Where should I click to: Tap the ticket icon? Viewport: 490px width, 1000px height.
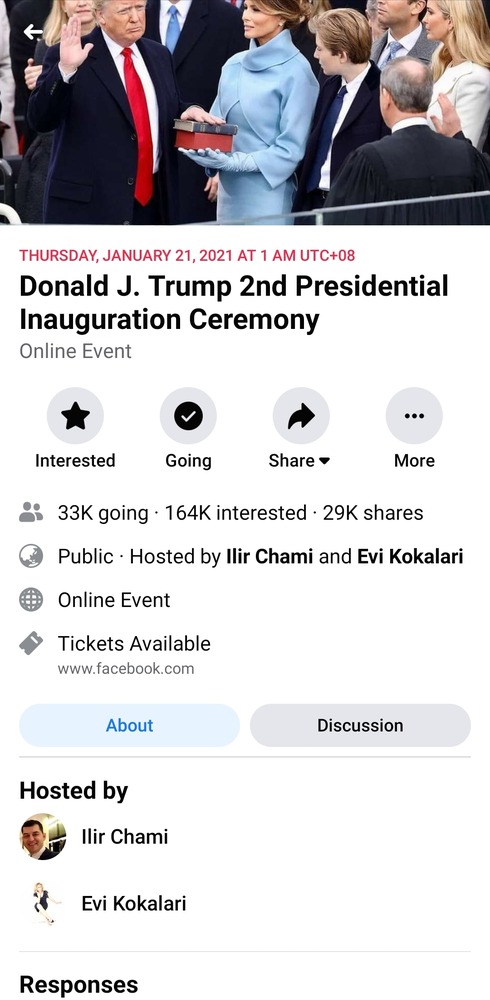click(x=31, y=643)
